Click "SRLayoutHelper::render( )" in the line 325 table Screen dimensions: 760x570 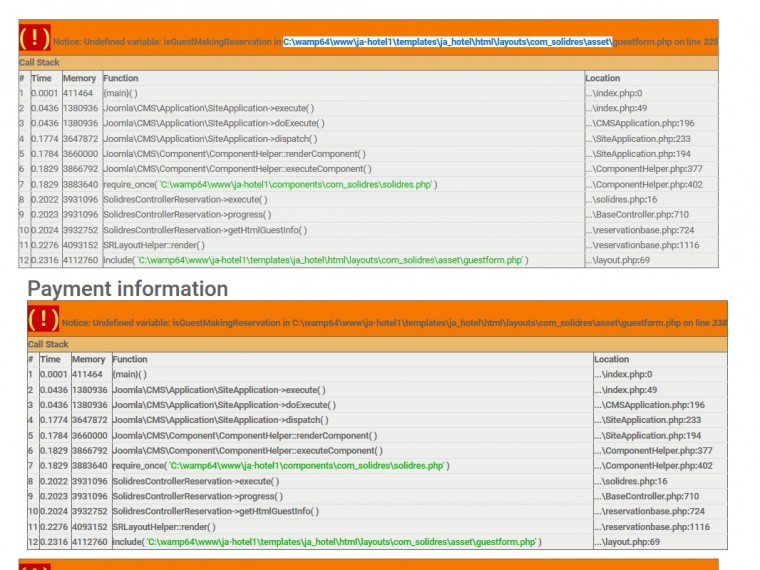[154, 245]
